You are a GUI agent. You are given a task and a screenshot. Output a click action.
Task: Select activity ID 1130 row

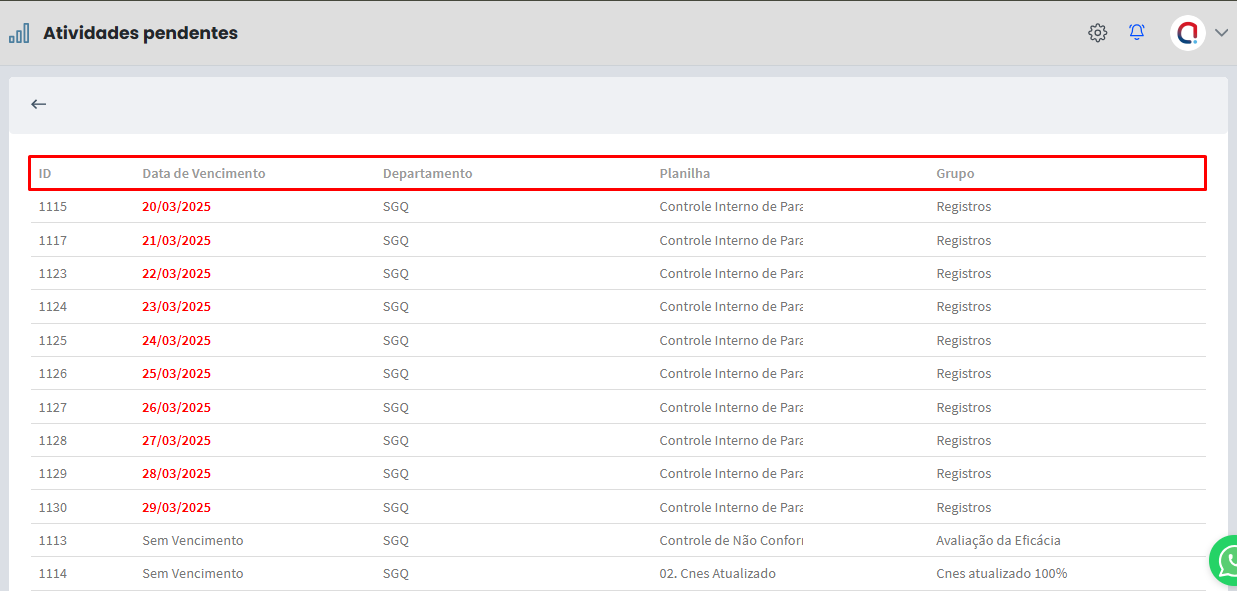(53, 508)
